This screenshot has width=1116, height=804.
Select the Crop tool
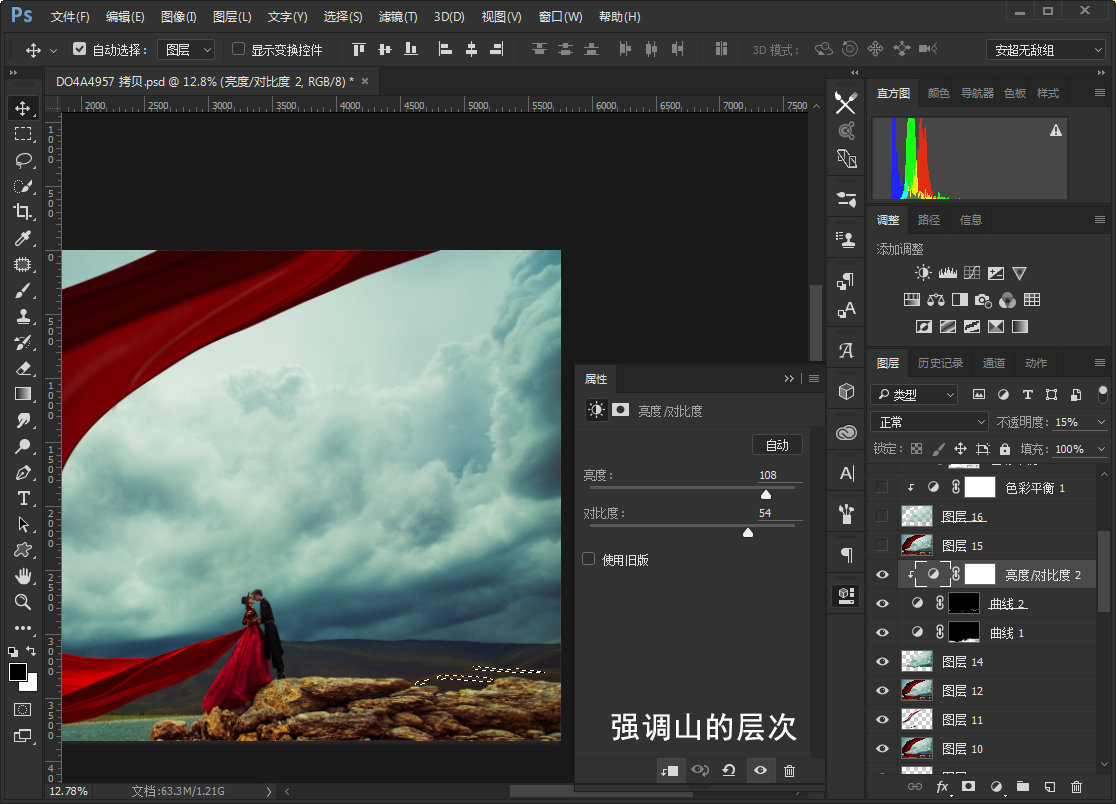[23, 212]
